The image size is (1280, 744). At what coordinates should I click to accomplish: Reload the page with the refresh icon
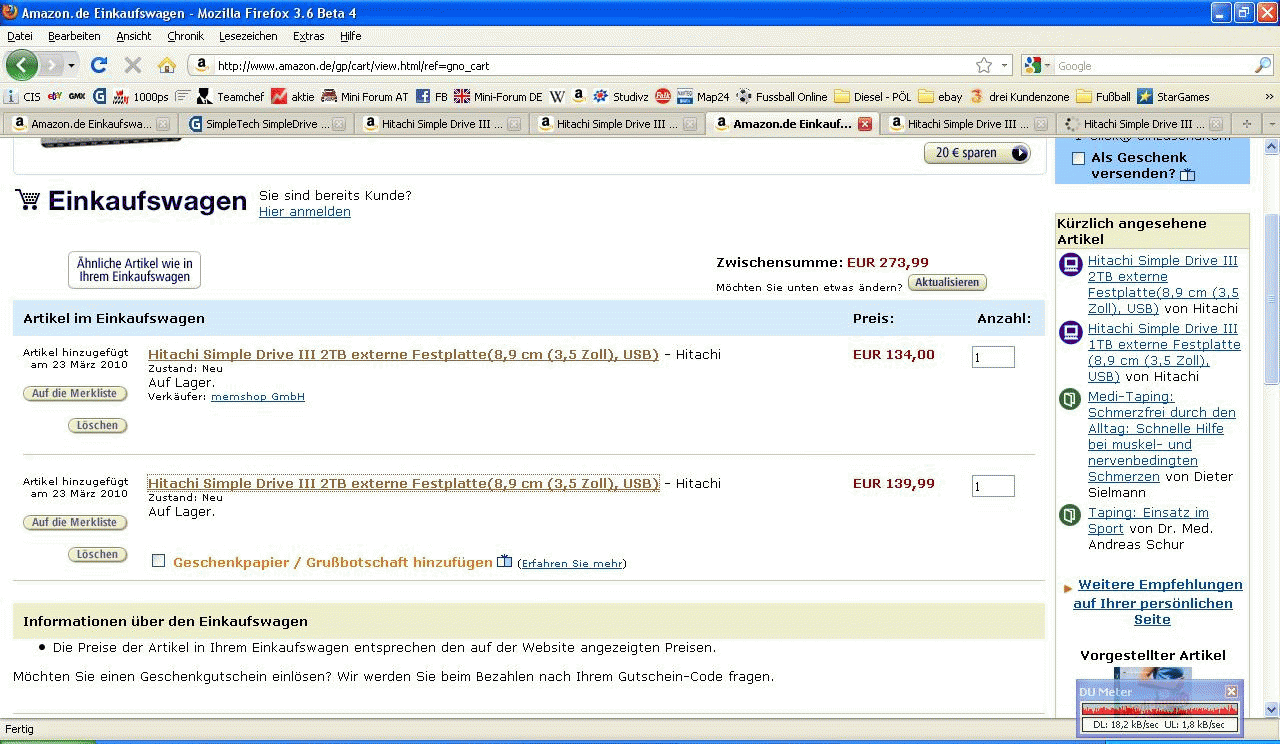click(98, 65)
